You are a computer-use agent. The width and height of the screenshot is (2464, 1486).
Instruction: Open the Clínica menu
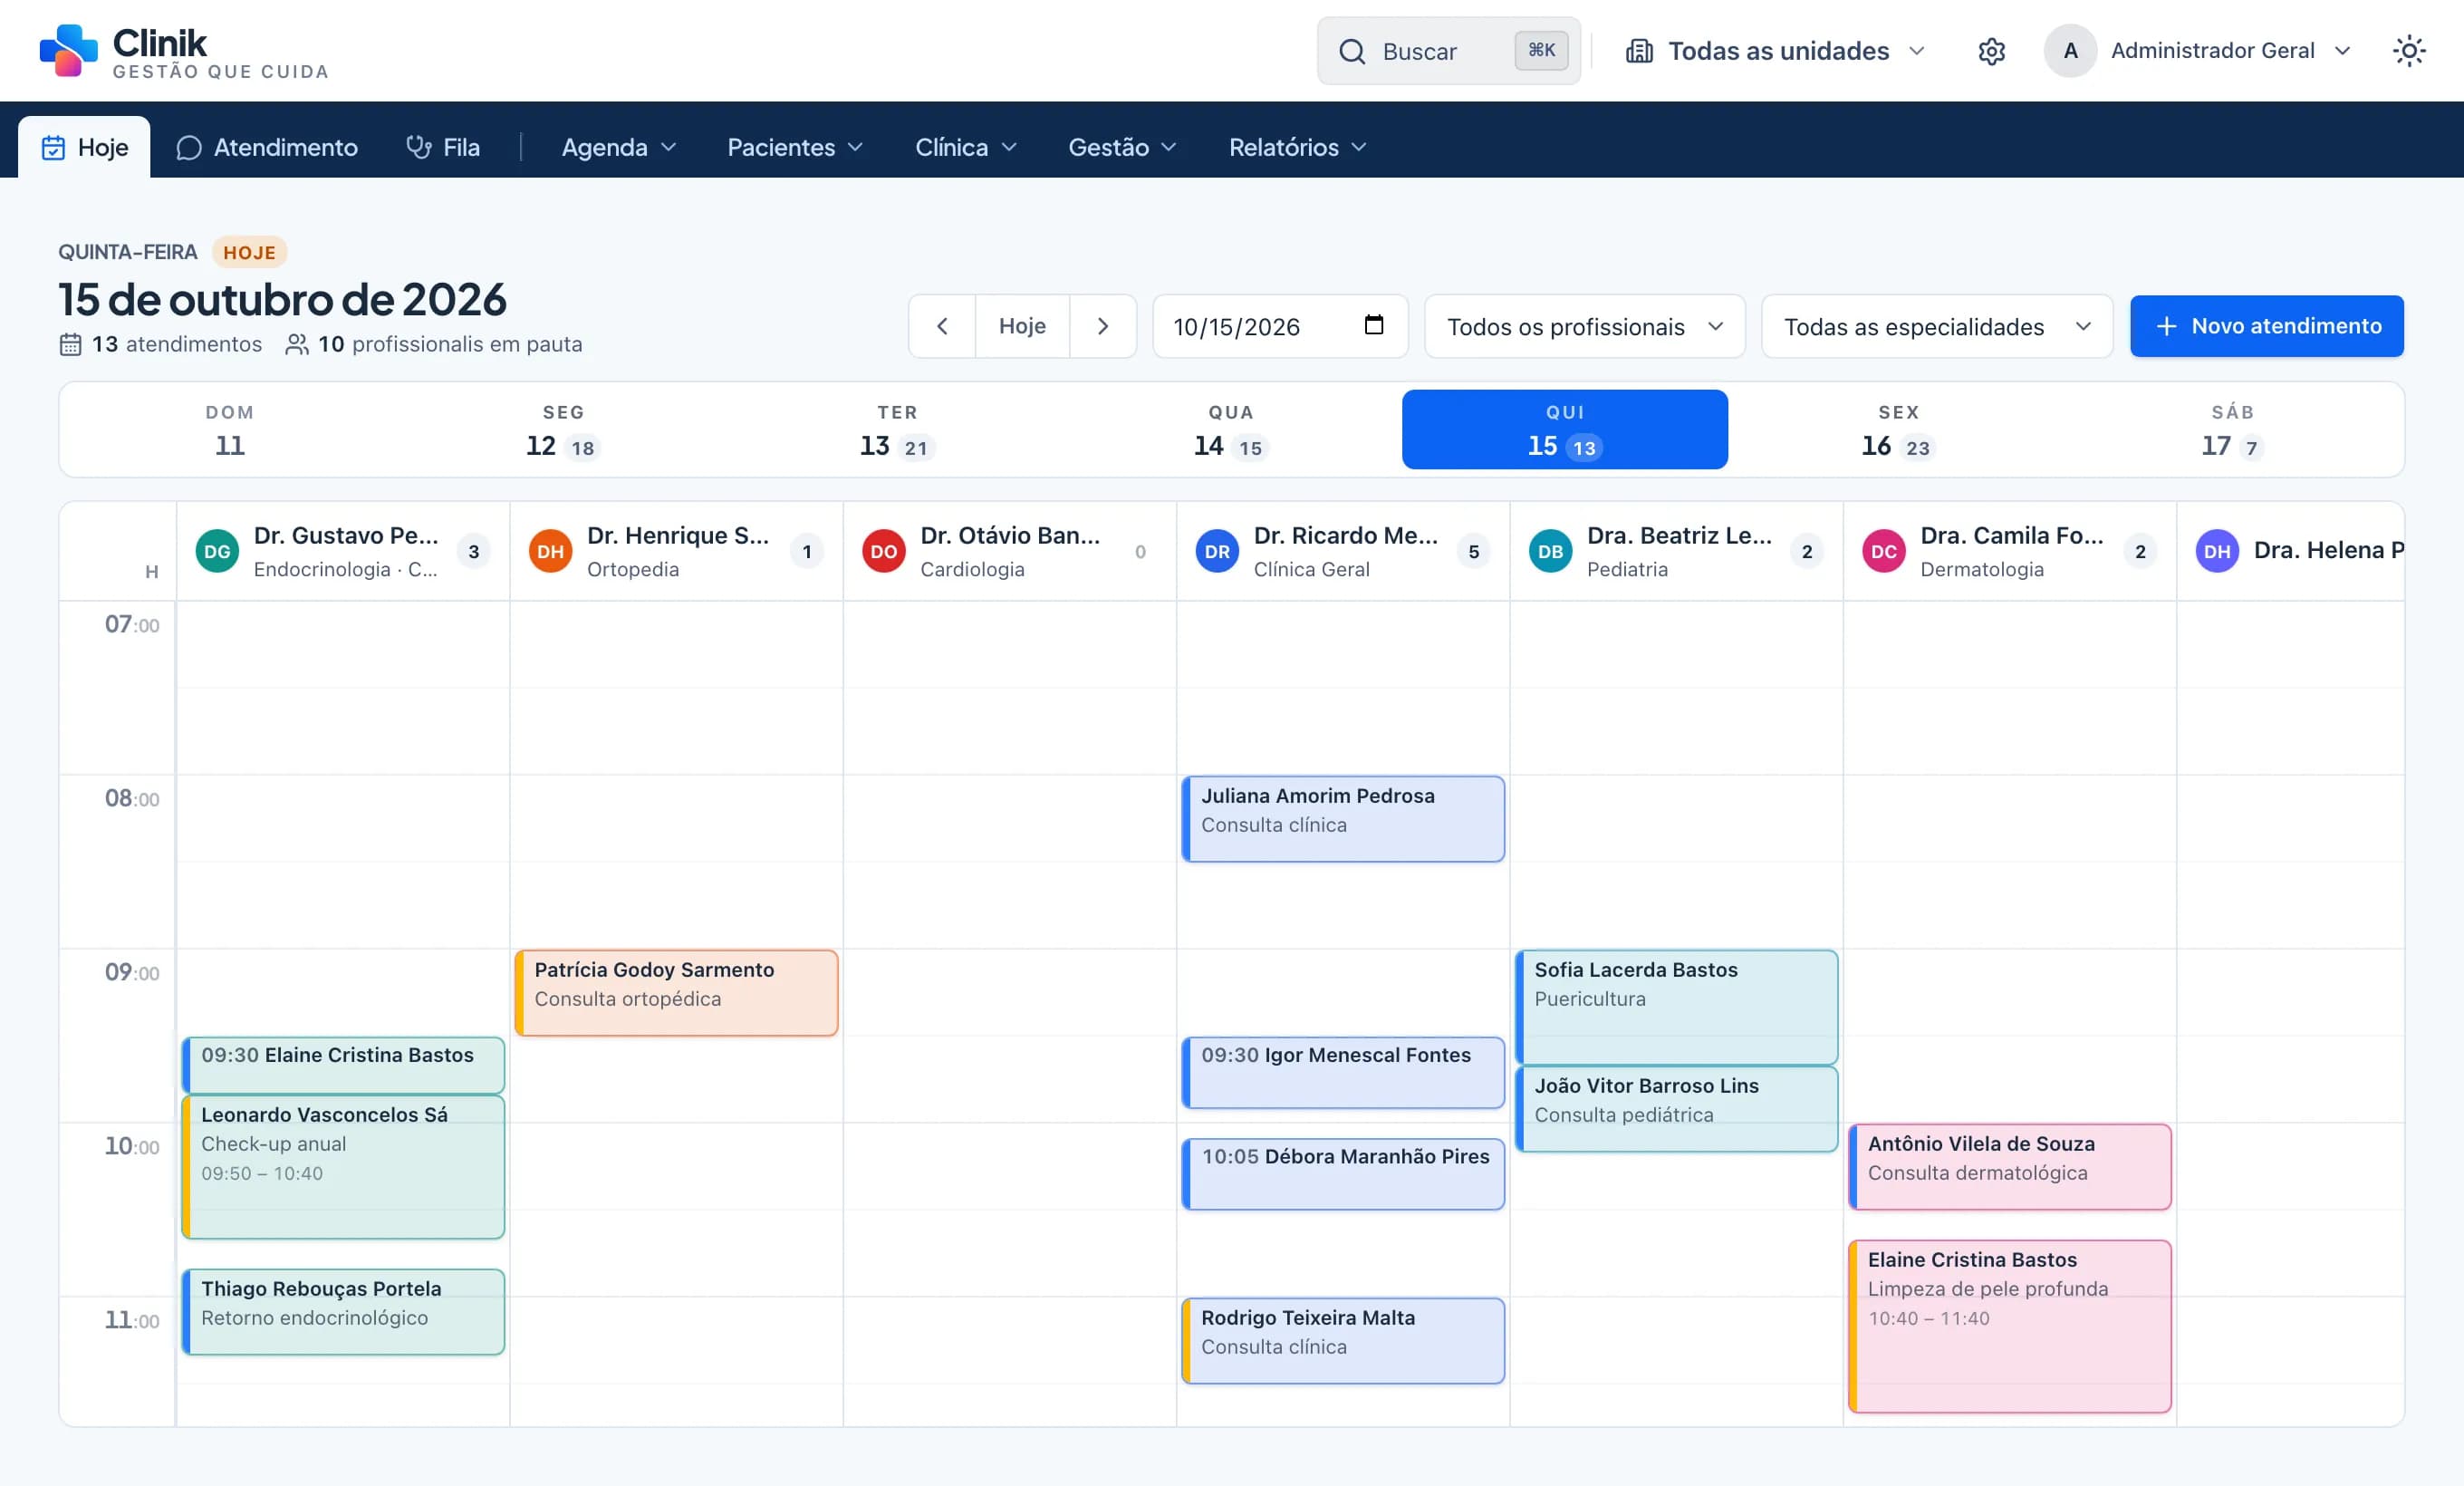coord(966,147)
